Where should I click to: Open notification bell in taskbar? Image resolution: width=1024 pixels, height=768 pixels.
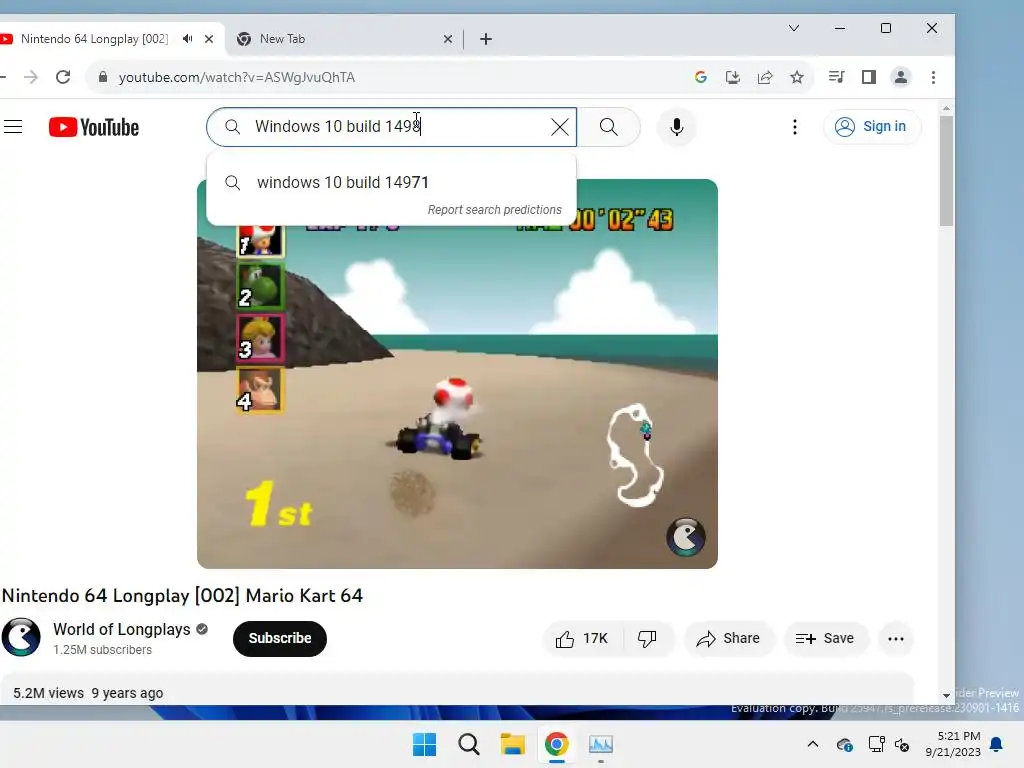click(997, 744)
